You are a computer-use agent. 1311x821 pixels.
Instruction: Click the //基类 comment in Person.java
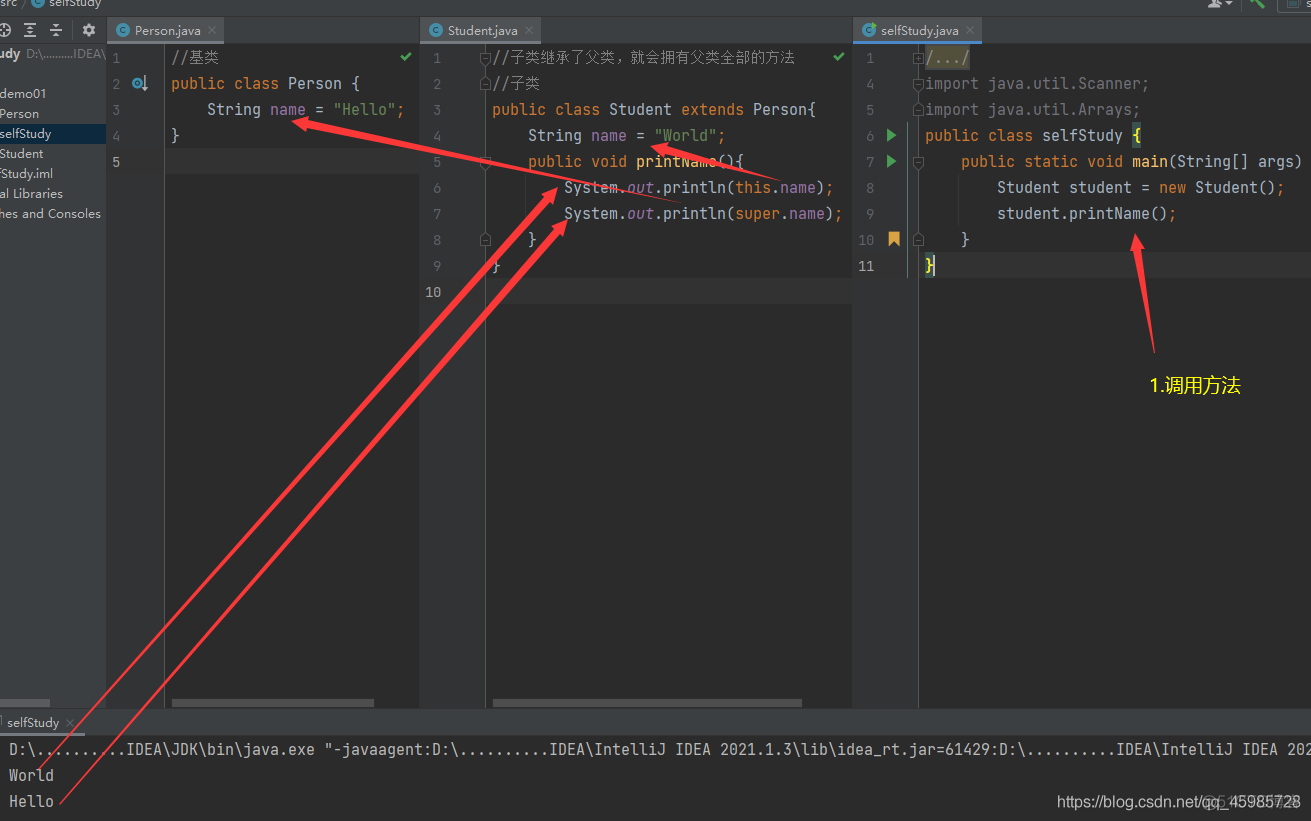195,57
